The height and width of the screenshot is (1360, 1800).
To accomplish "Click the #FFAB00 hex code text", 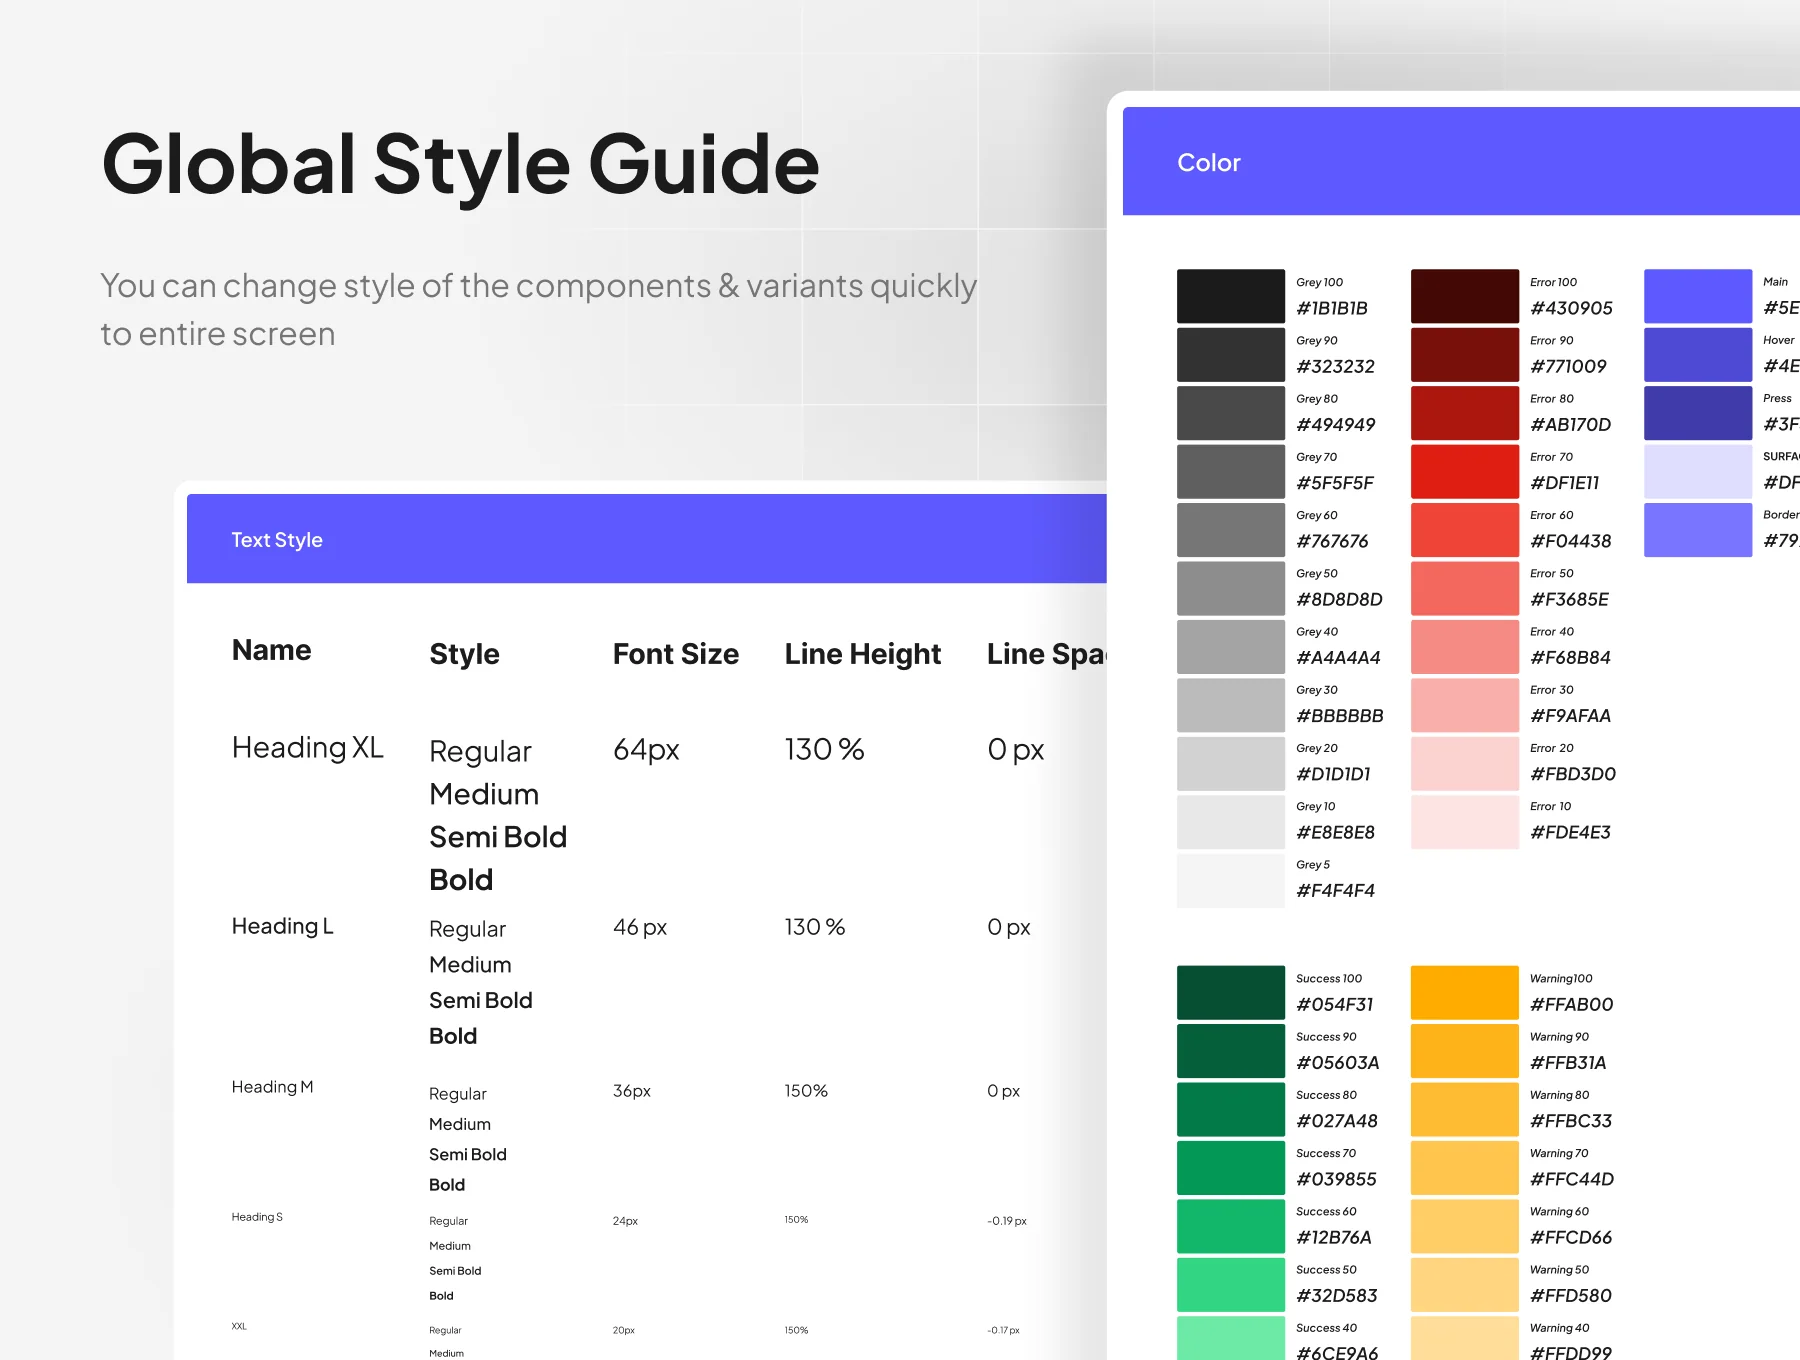I will [1571, 1004].
